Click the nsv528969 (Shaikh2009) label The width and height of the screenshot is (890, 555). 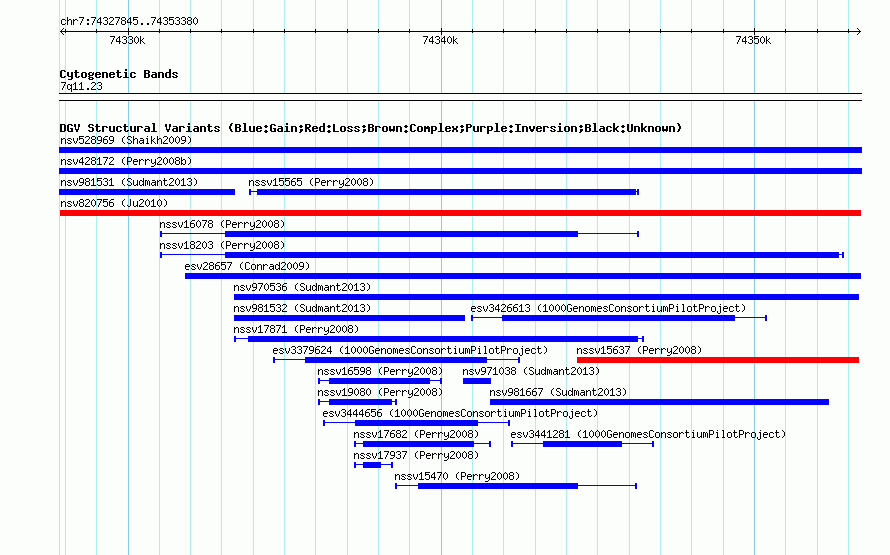click(126, 140)
